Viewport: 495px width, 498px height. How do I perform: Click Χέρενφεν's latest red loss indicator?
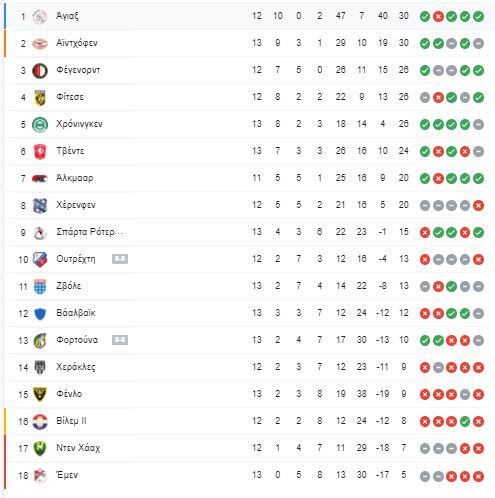pyautogui.click(x=478, y=205)
